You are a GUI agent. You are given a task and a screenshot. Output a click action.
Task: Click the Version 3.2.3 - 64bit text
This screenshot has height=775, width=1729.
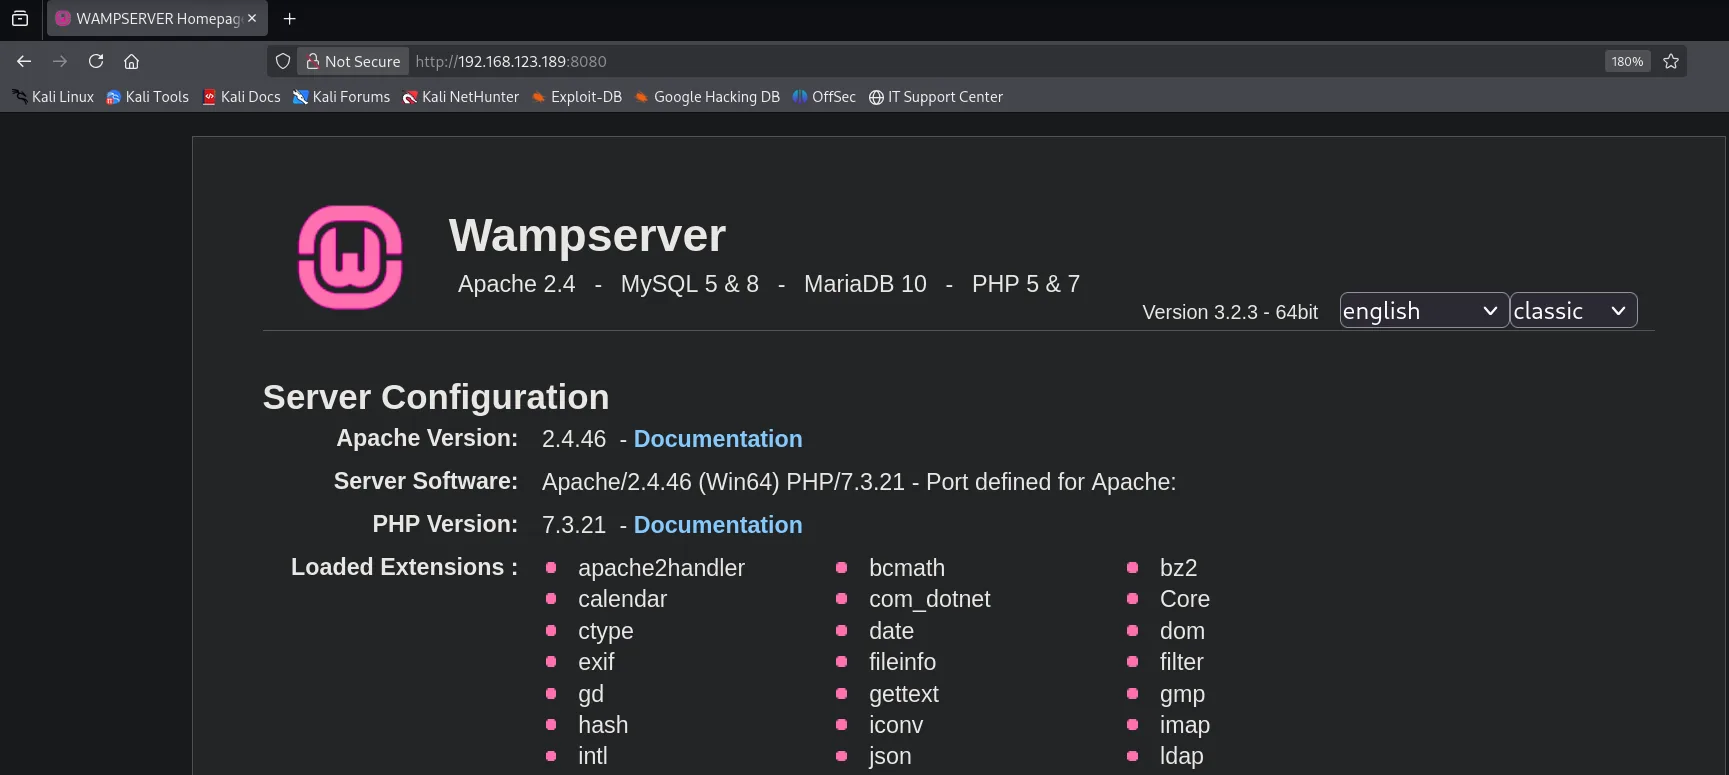1230,312
